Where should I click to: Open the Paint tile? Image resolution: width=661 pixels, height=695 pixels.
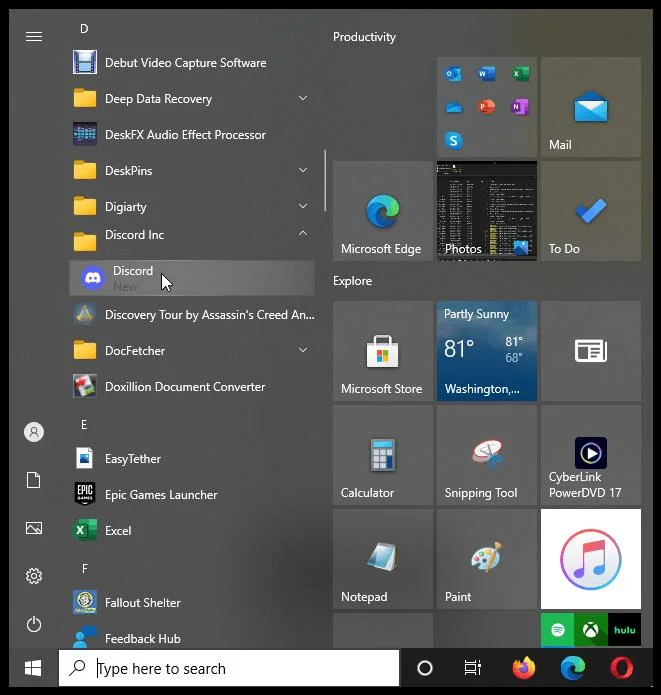487,559
